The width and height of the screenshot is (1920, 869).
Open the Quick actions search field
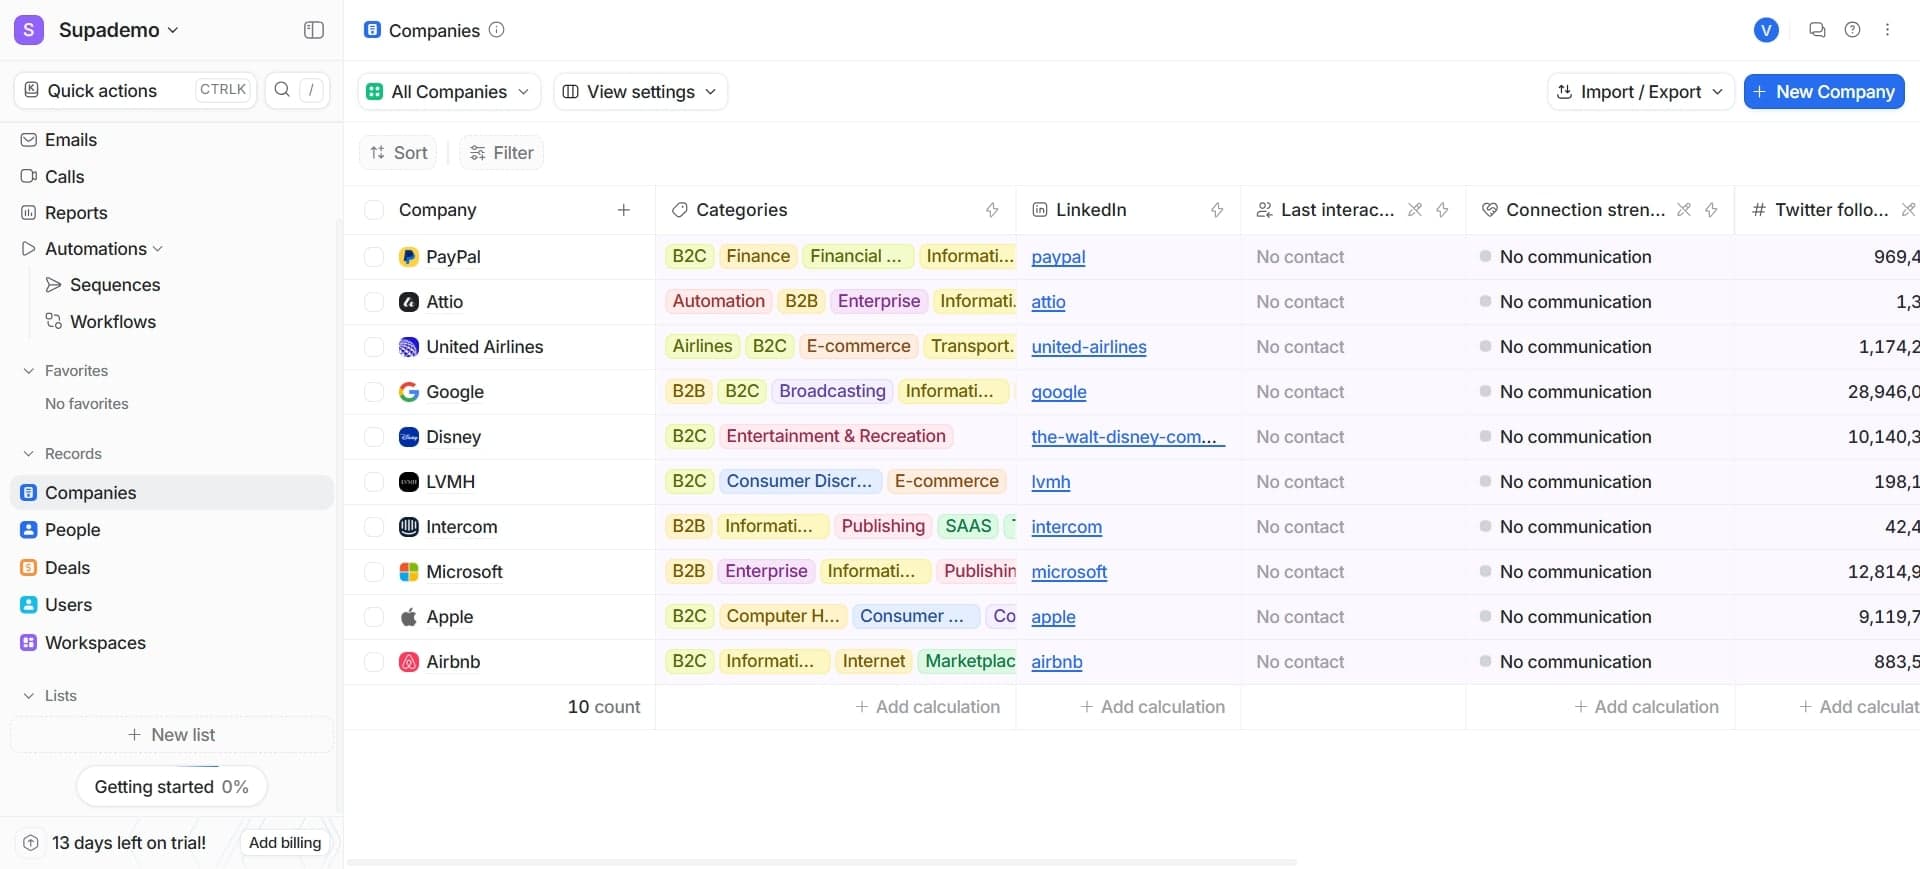pos(135,91)
